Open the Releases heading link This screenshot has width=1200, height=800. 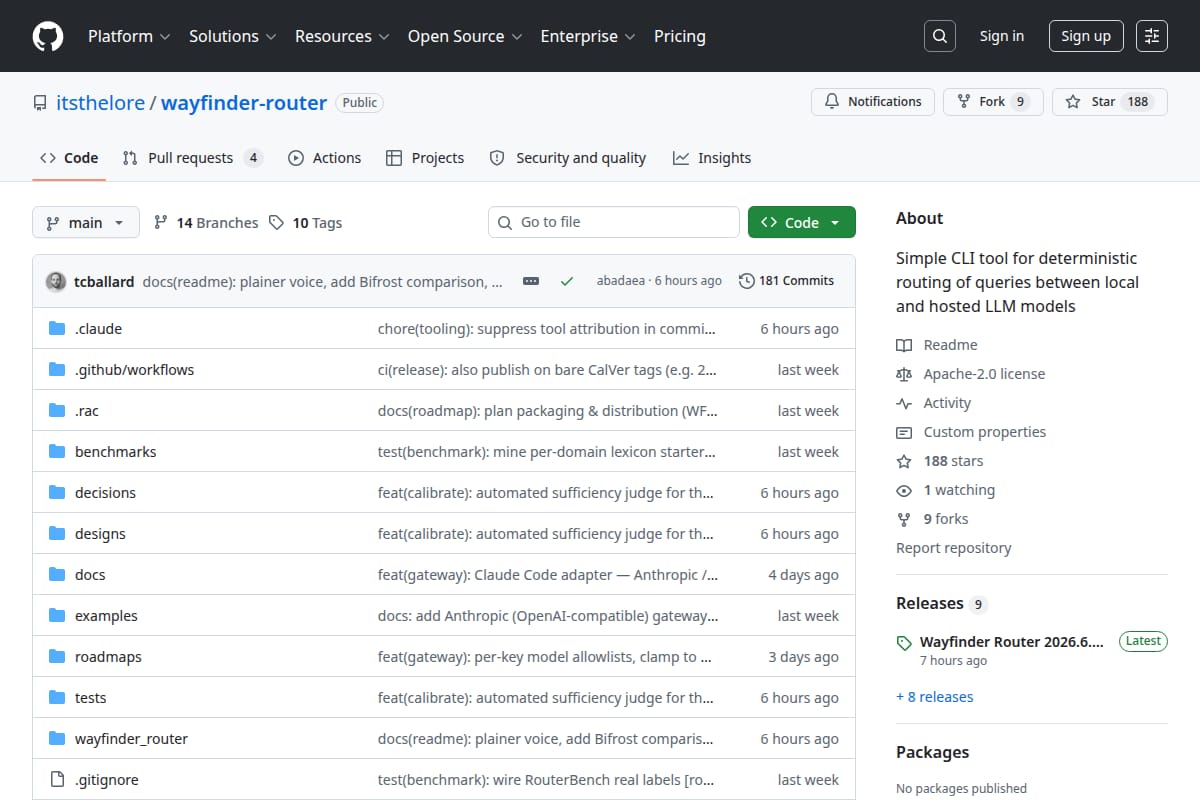pyautogui.click(x=941, y=603)
